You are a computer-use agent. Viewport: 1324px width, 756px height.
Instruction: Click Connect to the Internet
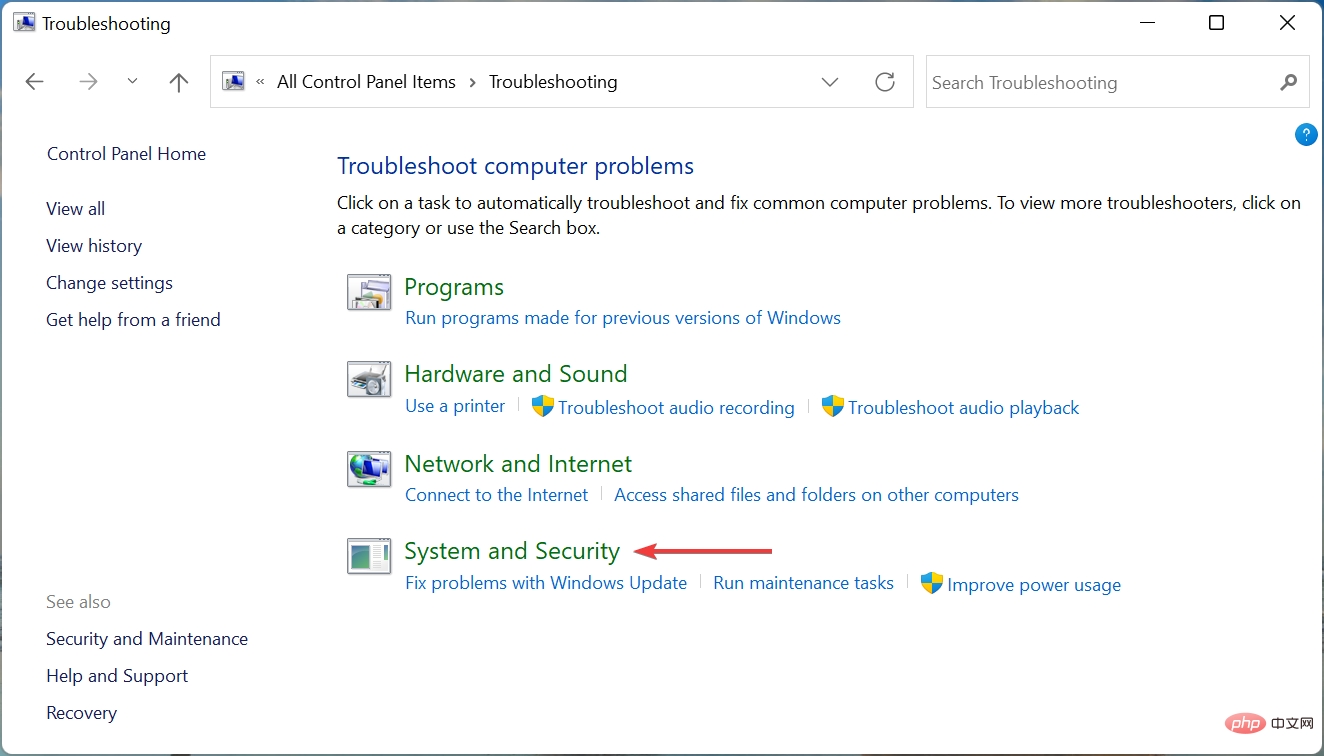[x=497, y=495]
